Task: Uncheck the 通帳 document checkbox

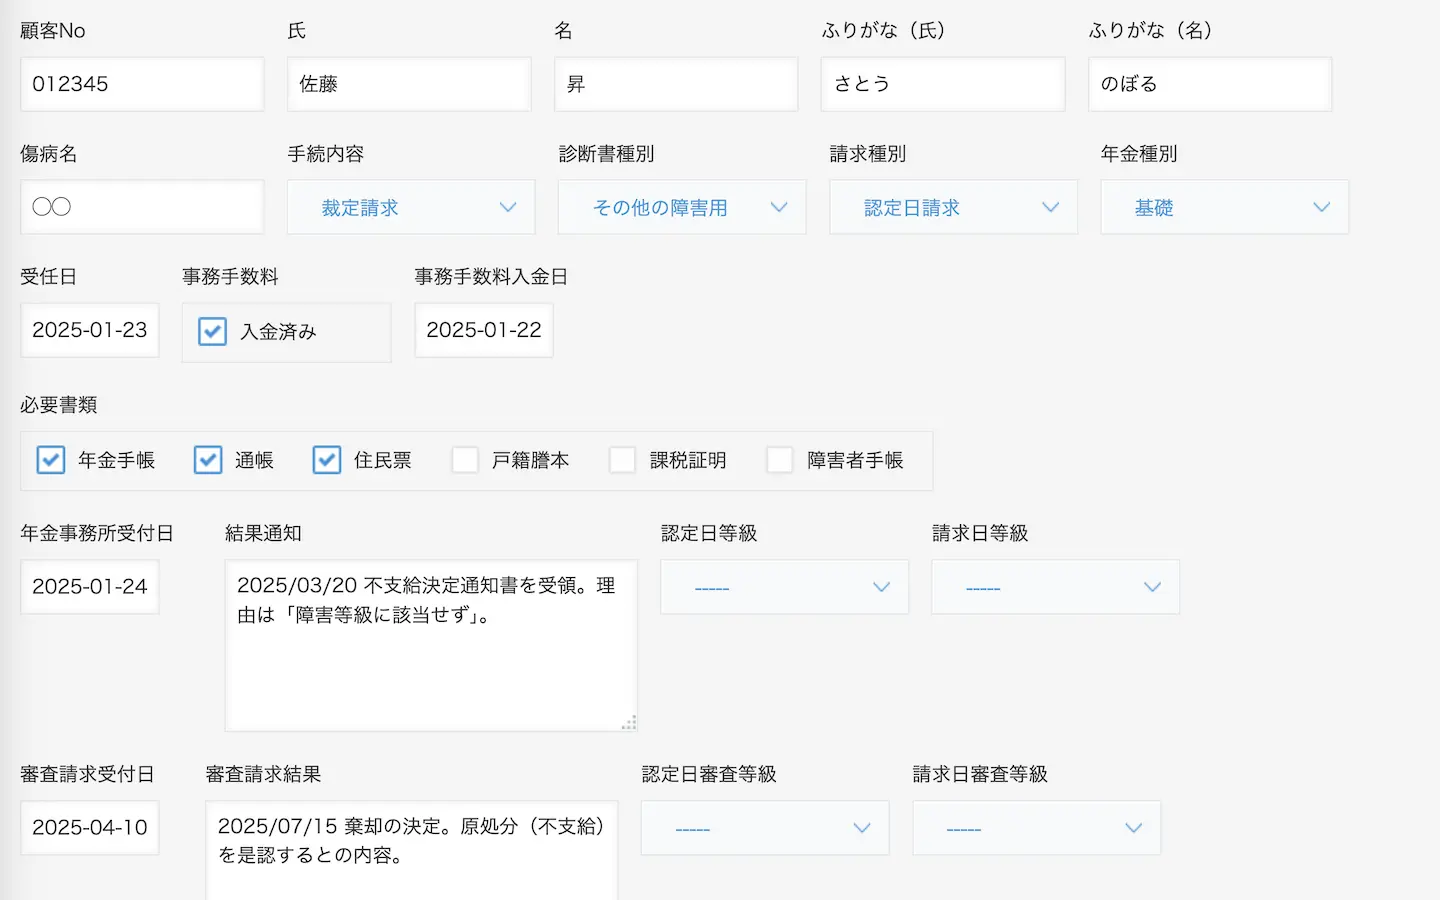Action: 208,460
